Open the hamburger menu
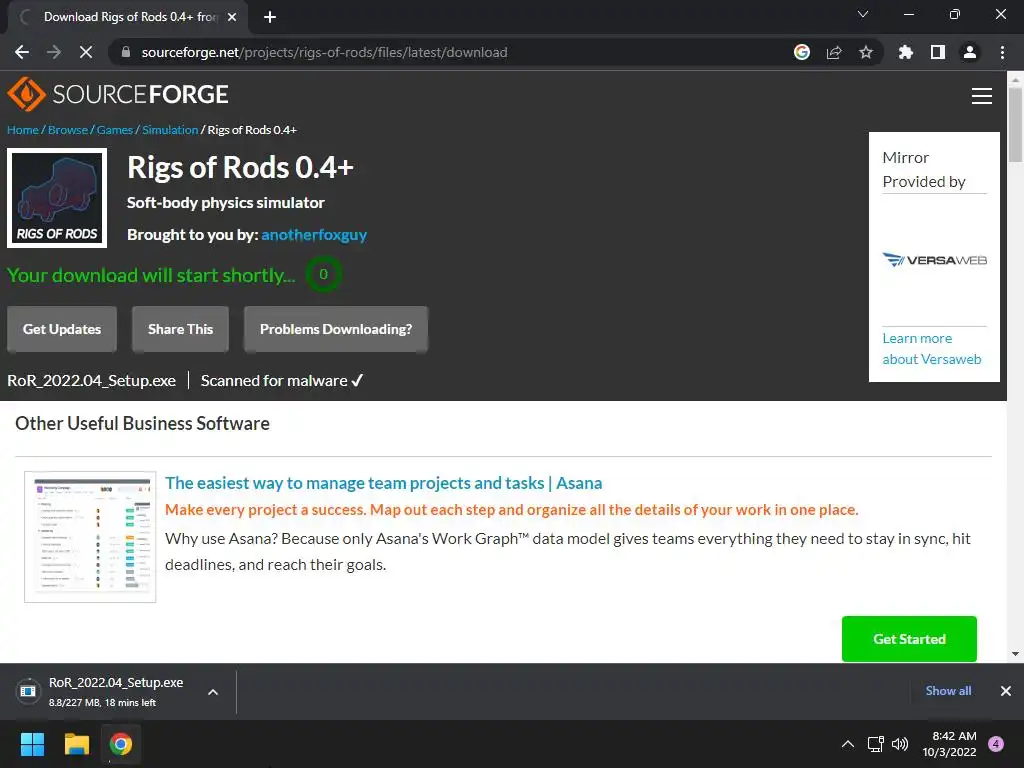The width and height of the screenshot is (1024, 768). (981, 96)
